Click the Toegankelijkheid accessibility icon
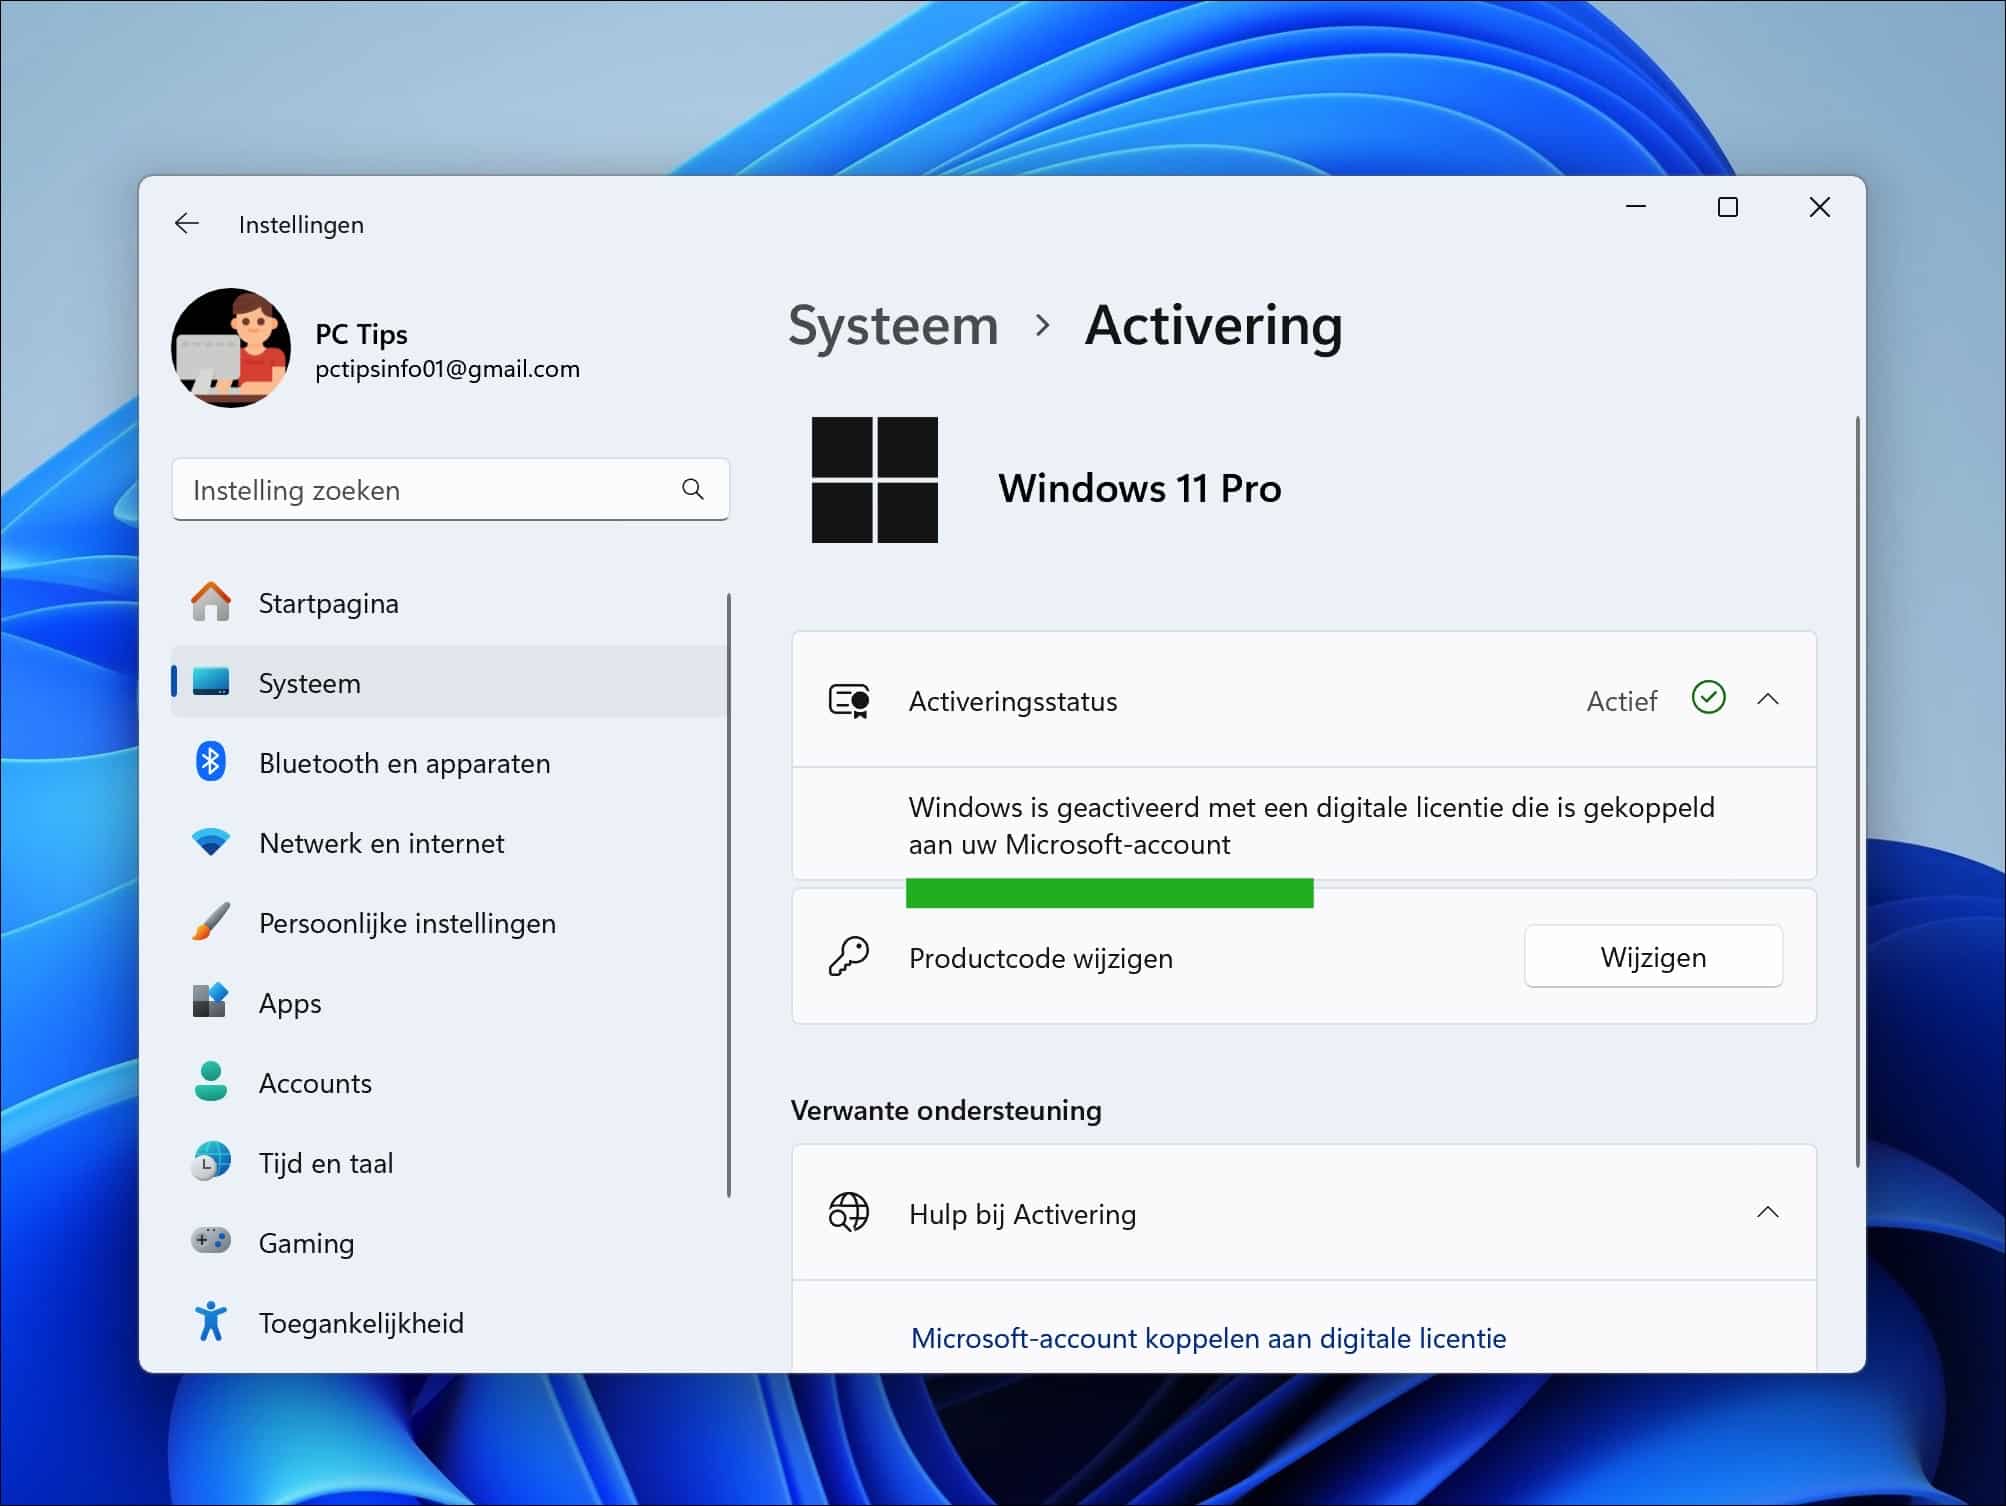Image resolution: width=2006 pixels, height=1506 pixels. tap(211, 1322)
